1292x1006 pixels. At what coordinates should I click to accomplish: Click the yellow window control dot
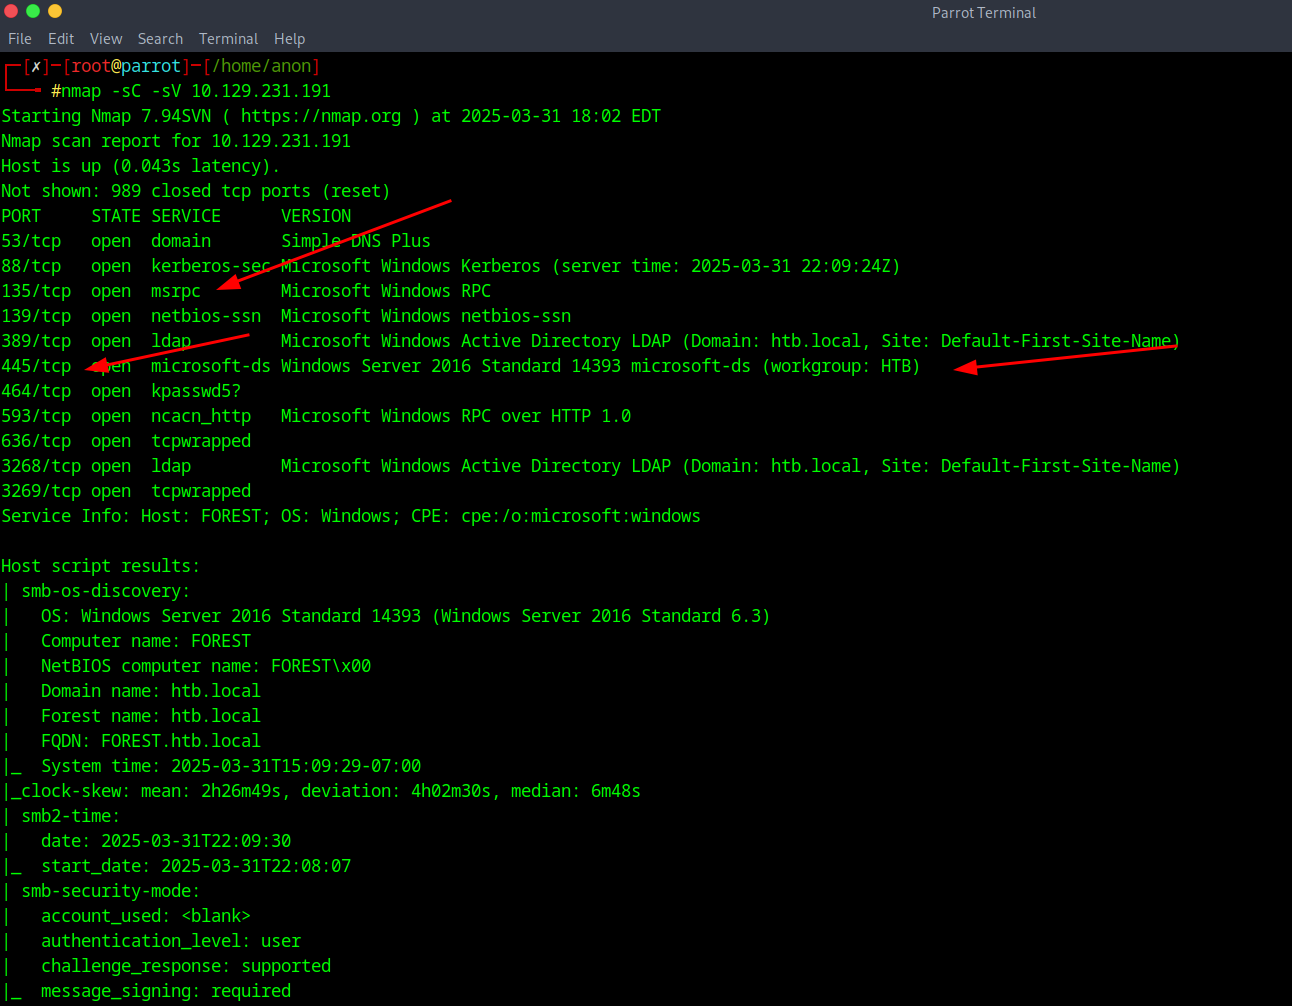click(x=55, y=11)
